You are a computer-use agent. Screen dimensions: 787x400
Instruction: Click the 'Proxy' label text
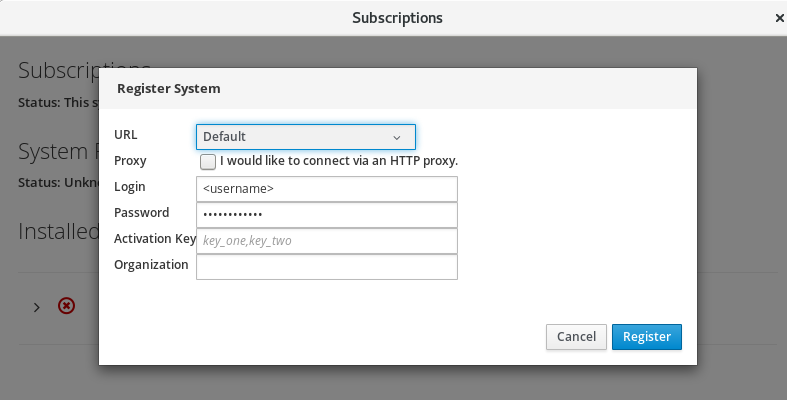(x=130, y=160)
